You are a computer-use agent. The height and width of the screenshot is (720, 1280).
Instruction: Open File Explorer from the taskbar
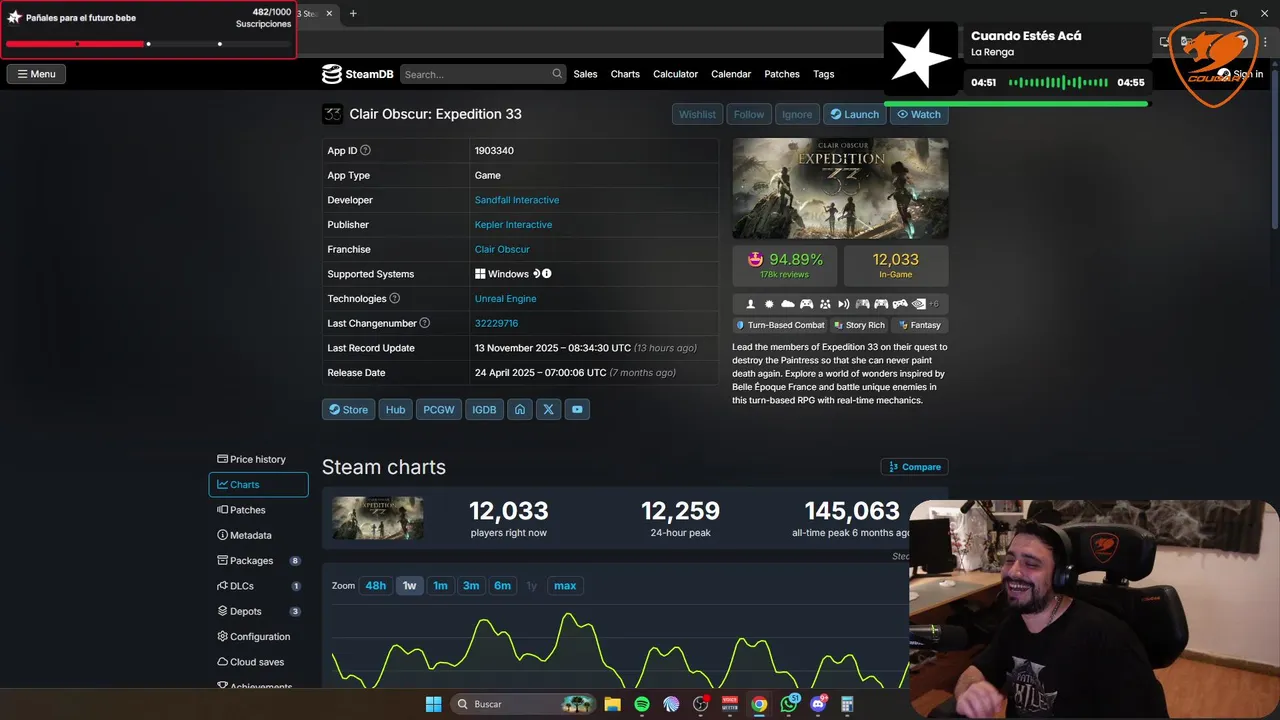(x=612, y=704)
